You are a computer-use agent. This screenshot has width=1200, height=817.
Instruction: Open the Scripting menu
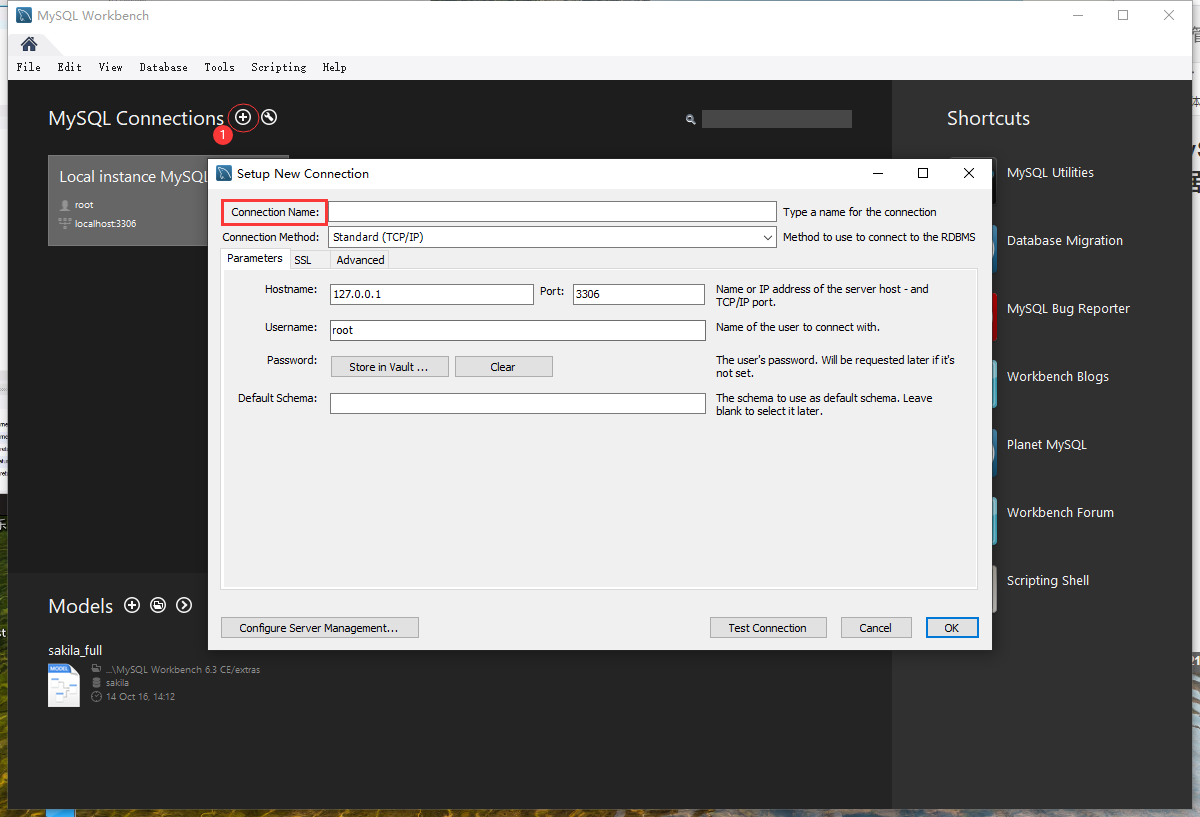click(x=279, y=67)
